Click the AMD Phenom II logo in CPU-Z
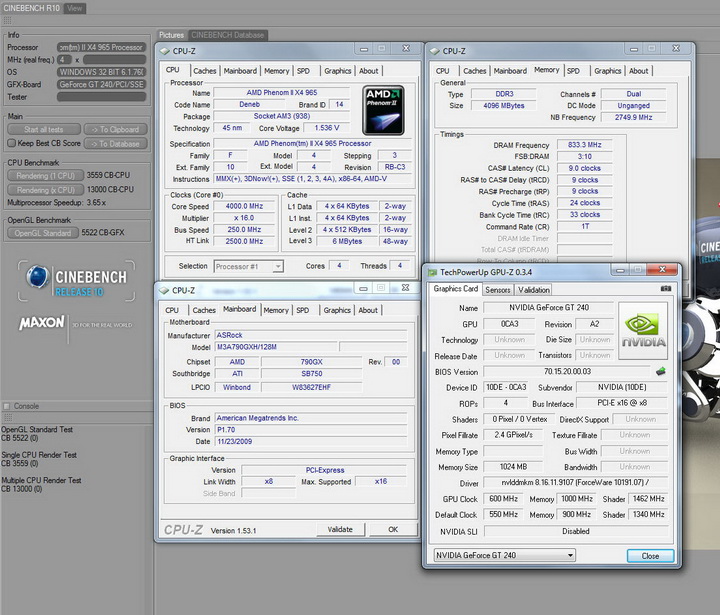Screen dimensions: 720x615 click(382, 109)
